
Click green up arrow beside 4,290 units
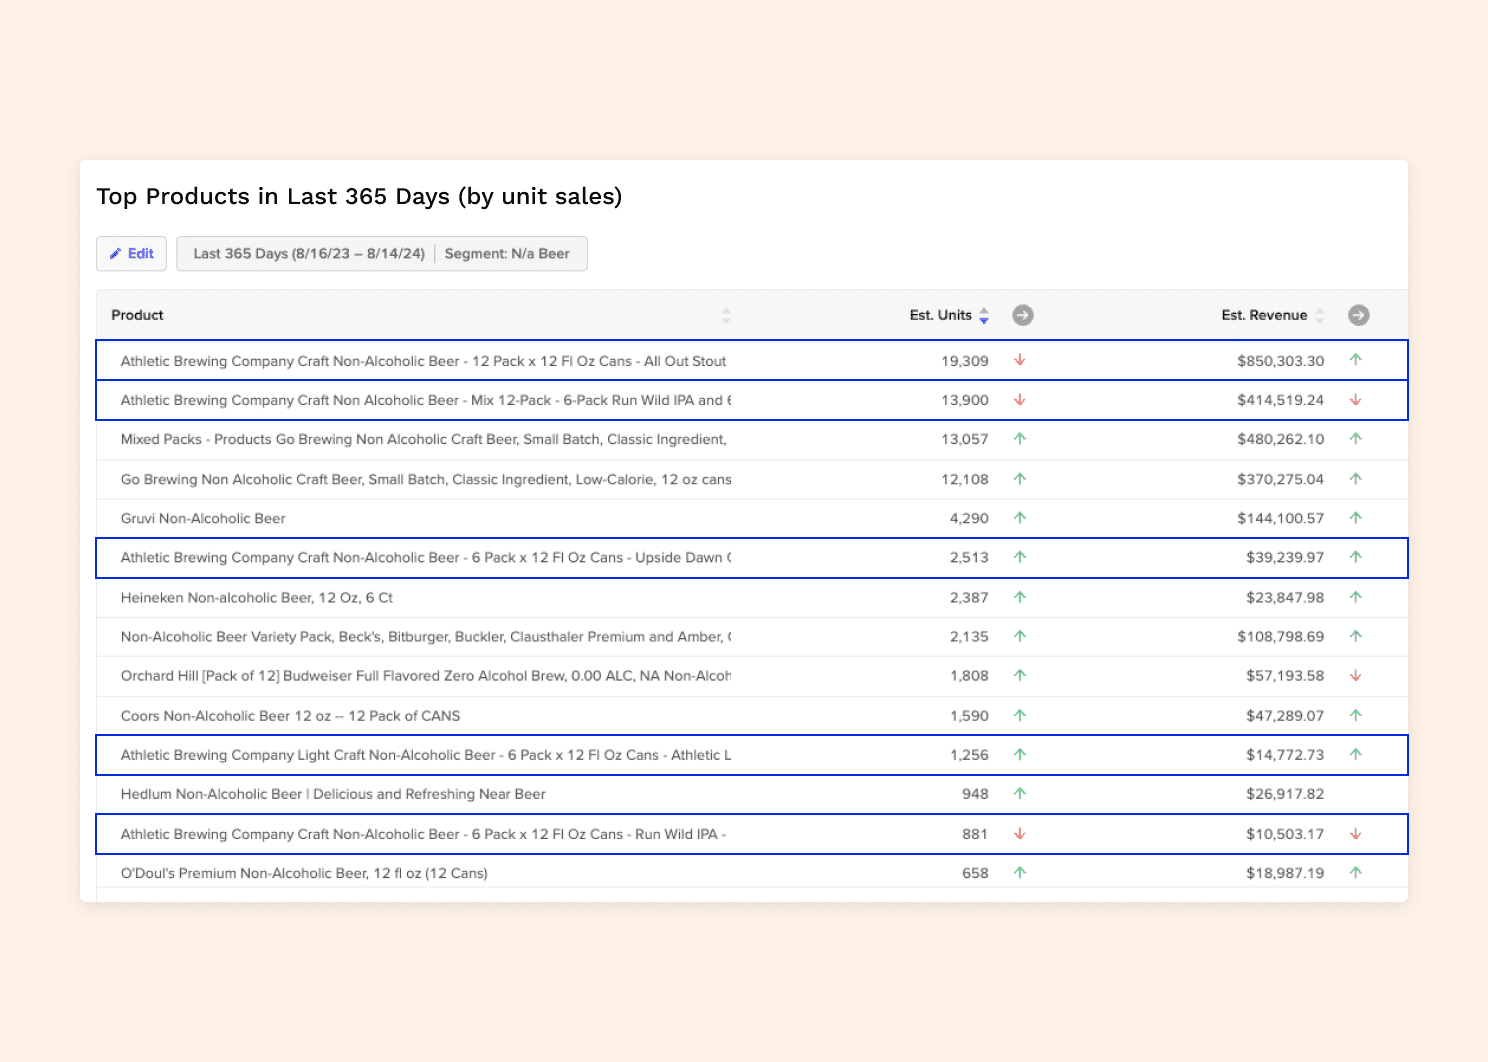coord(1020,517)
